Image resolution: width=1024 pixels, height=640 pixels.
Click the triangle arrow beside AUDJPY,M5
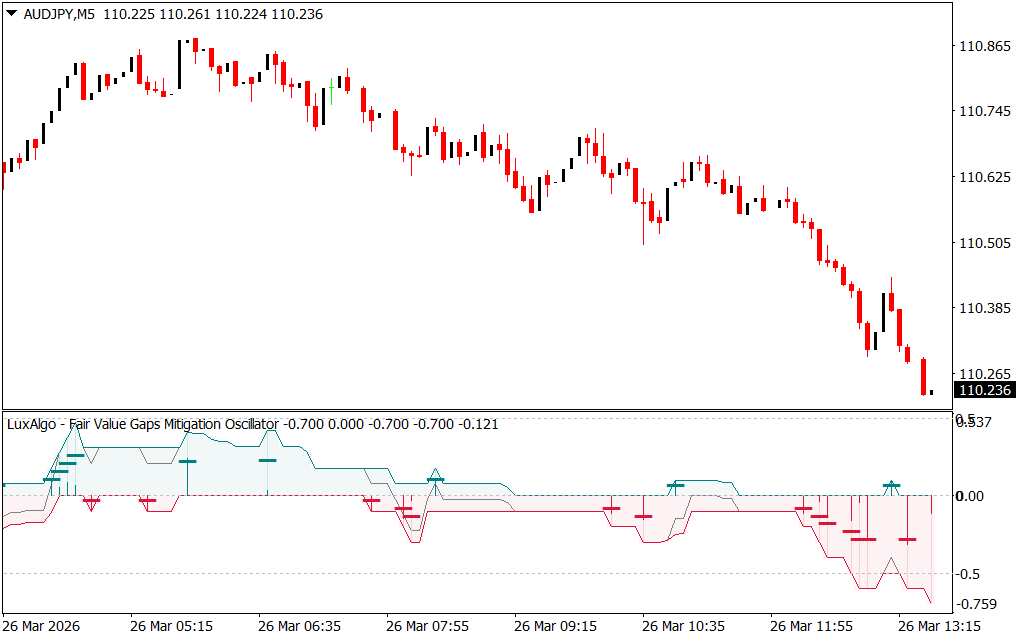pos(11,15)
